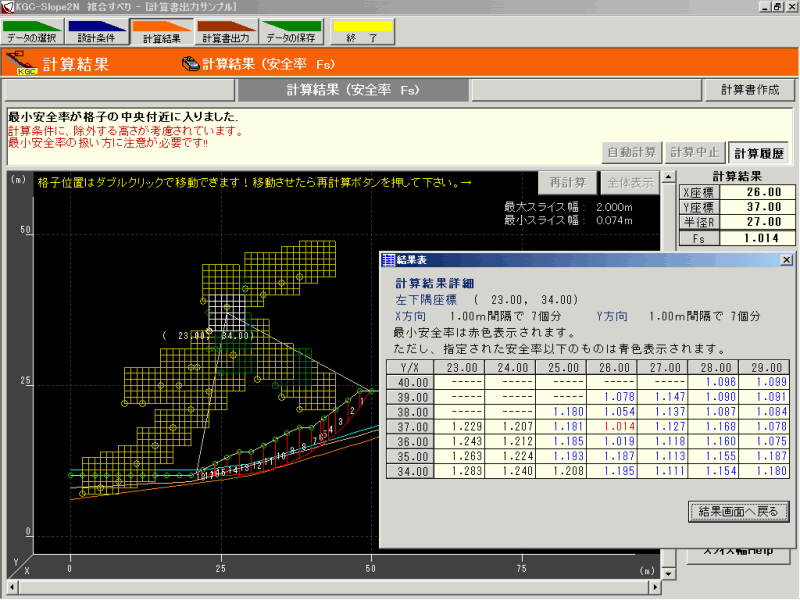Click the X座標 value field 26.00

[x=763, y=192]
